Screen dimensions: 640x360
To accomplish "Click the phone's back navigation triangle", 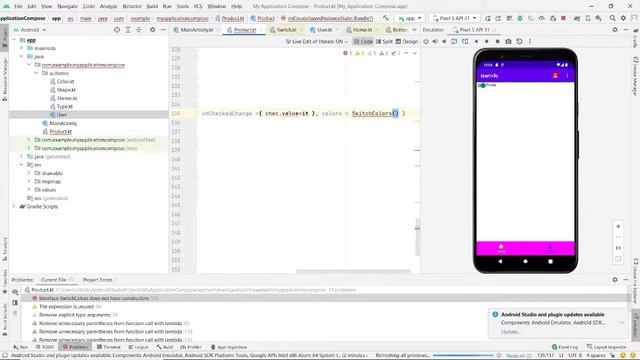I will 500,261.
